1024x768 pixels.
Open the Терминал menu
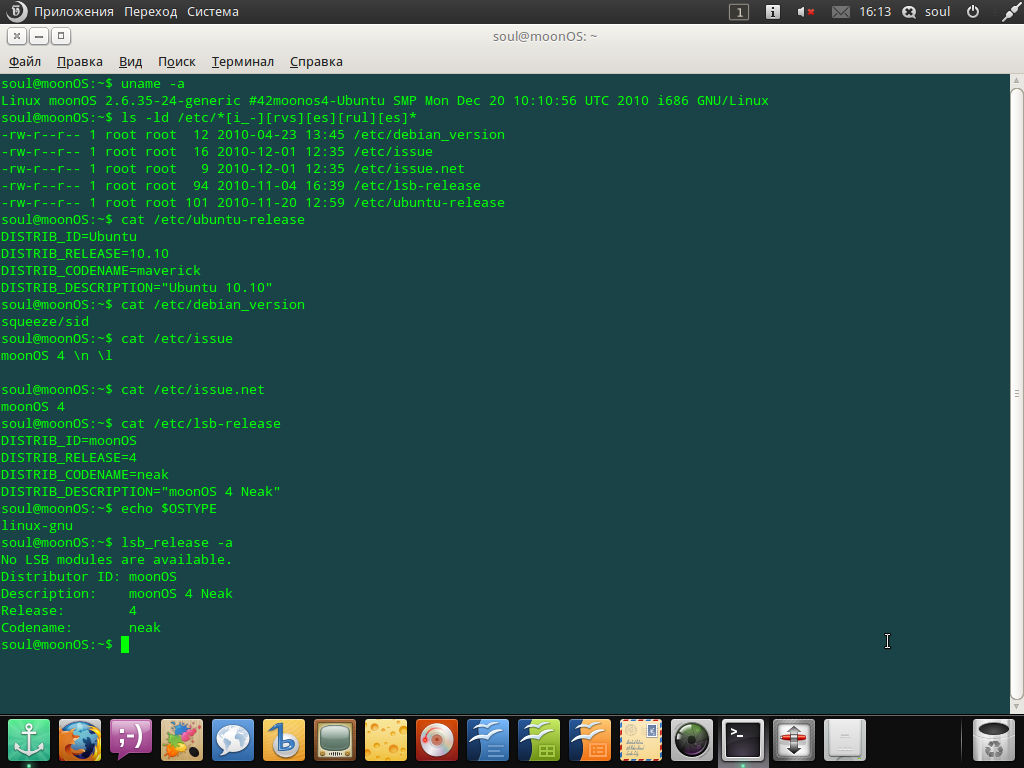pos(242,61)
